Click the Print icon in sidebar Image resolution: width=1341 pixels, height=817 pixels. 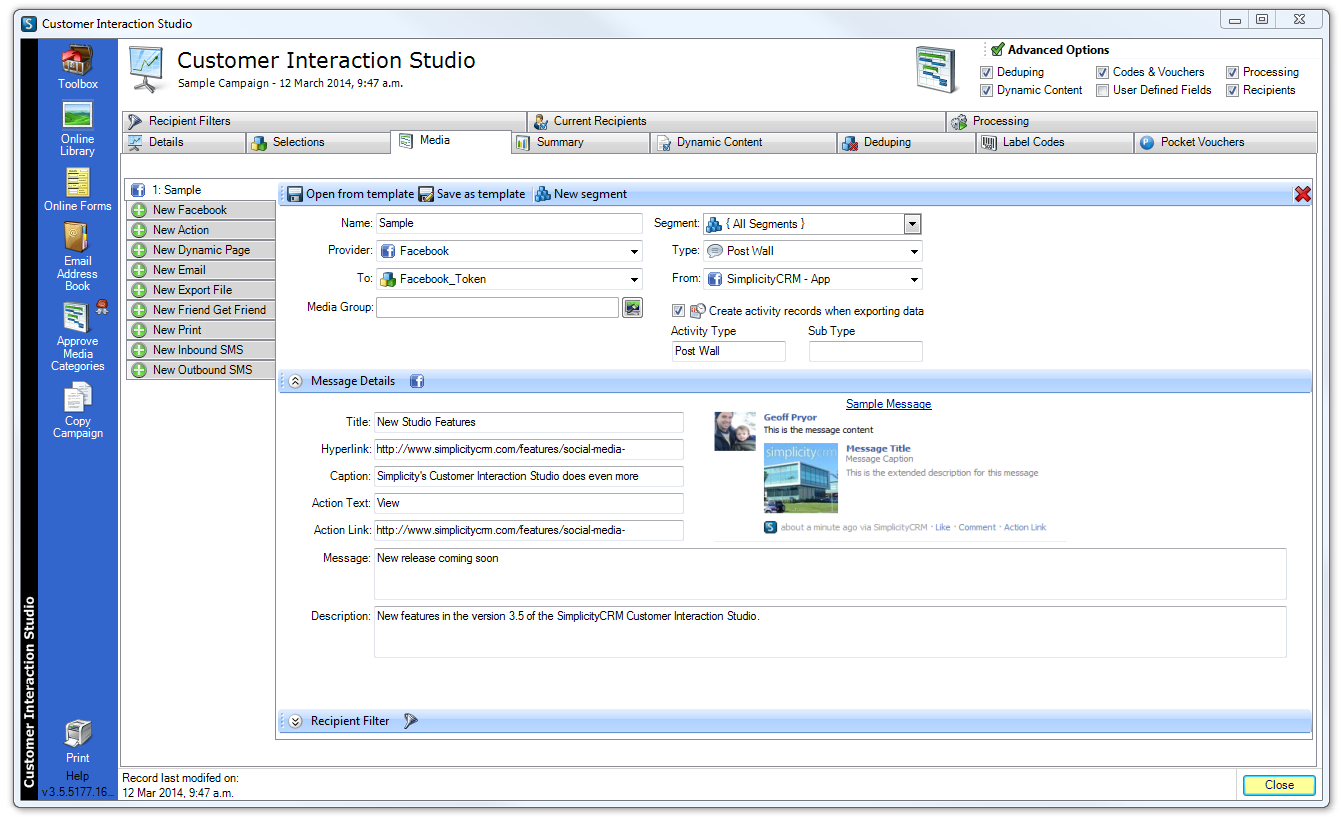(x=77, y=735)
